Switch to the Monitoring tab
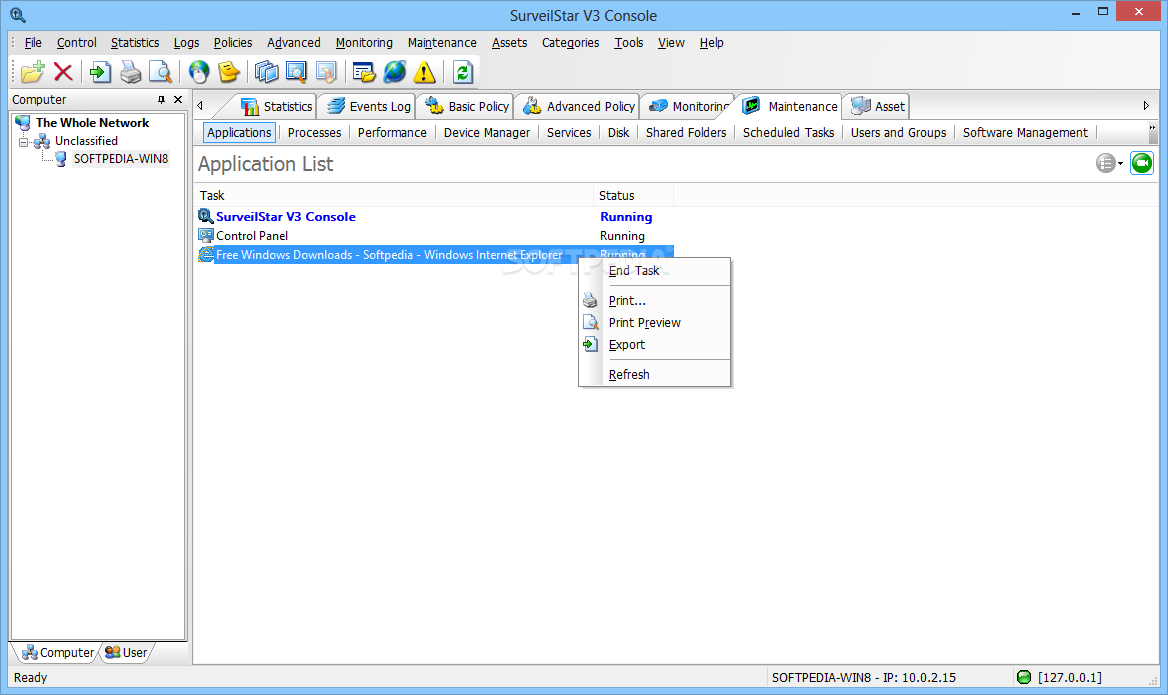This screenshot has width=1168, height=695. (x=689, y=107)
